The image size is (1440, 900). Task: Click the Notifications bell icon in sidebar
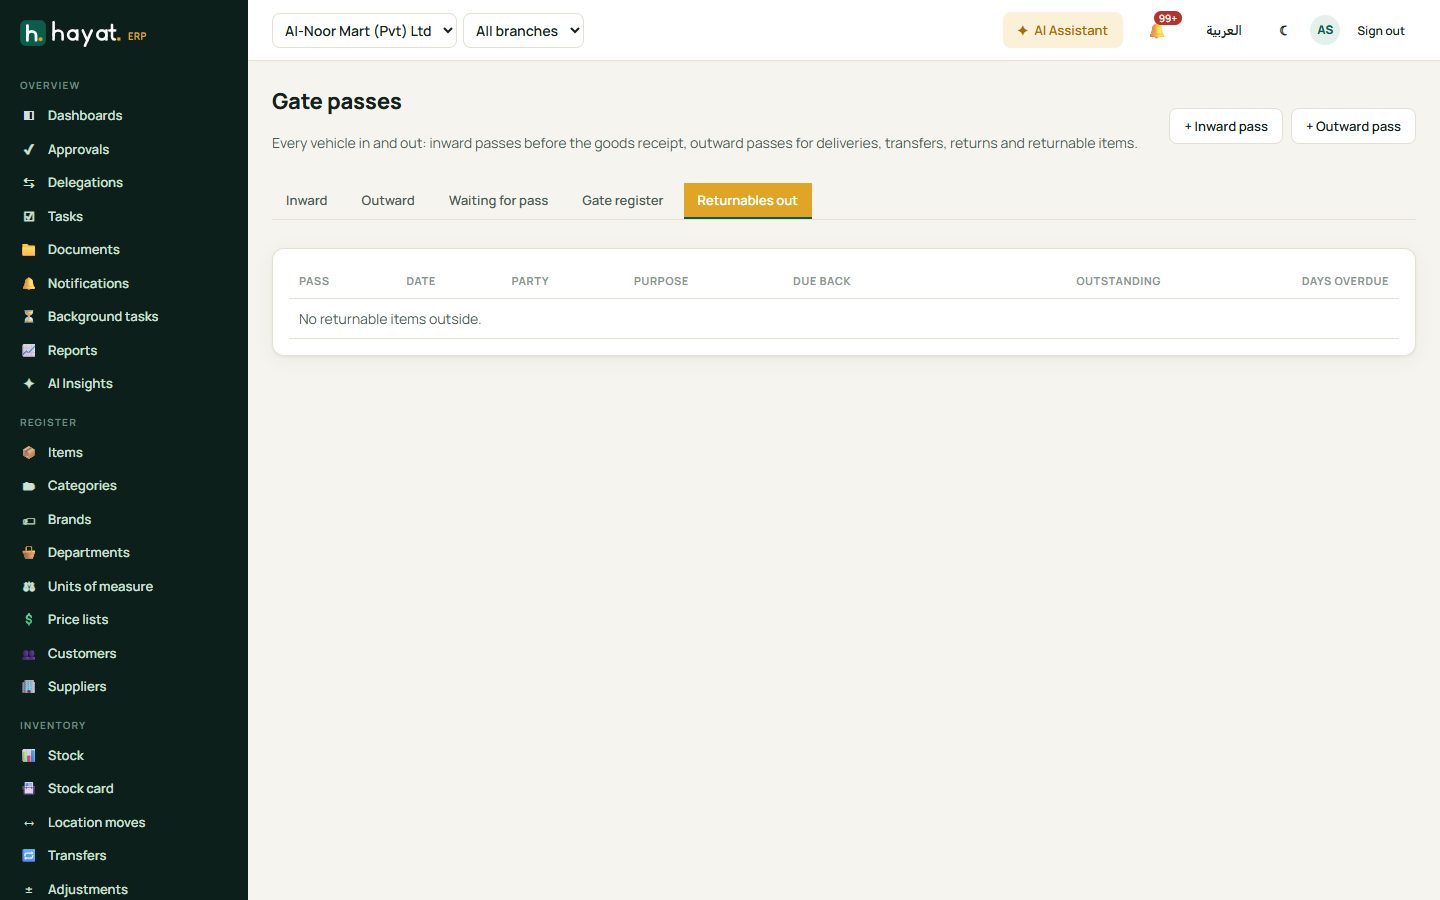(x=29, y=284)
